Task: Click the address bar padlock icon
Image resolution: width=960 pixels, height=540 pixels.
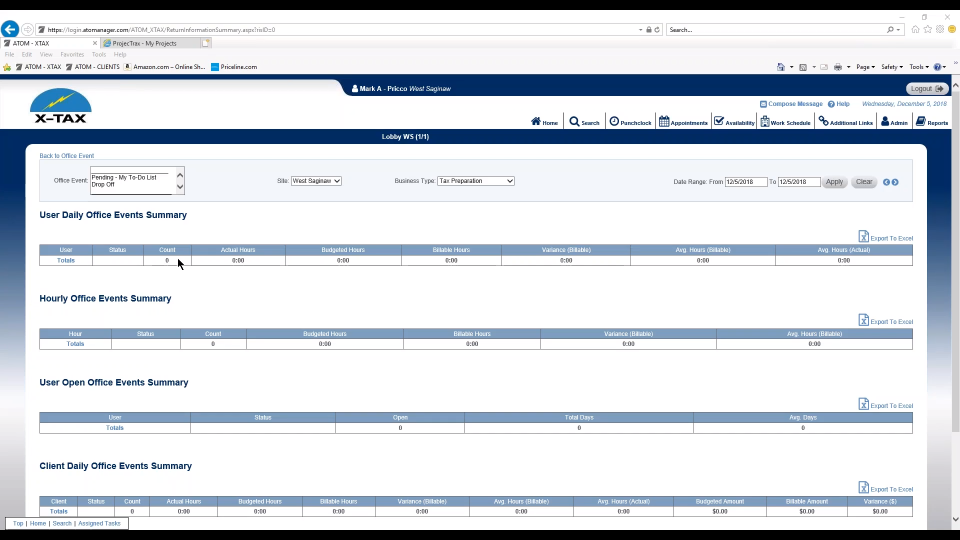Action: [648, 29]
